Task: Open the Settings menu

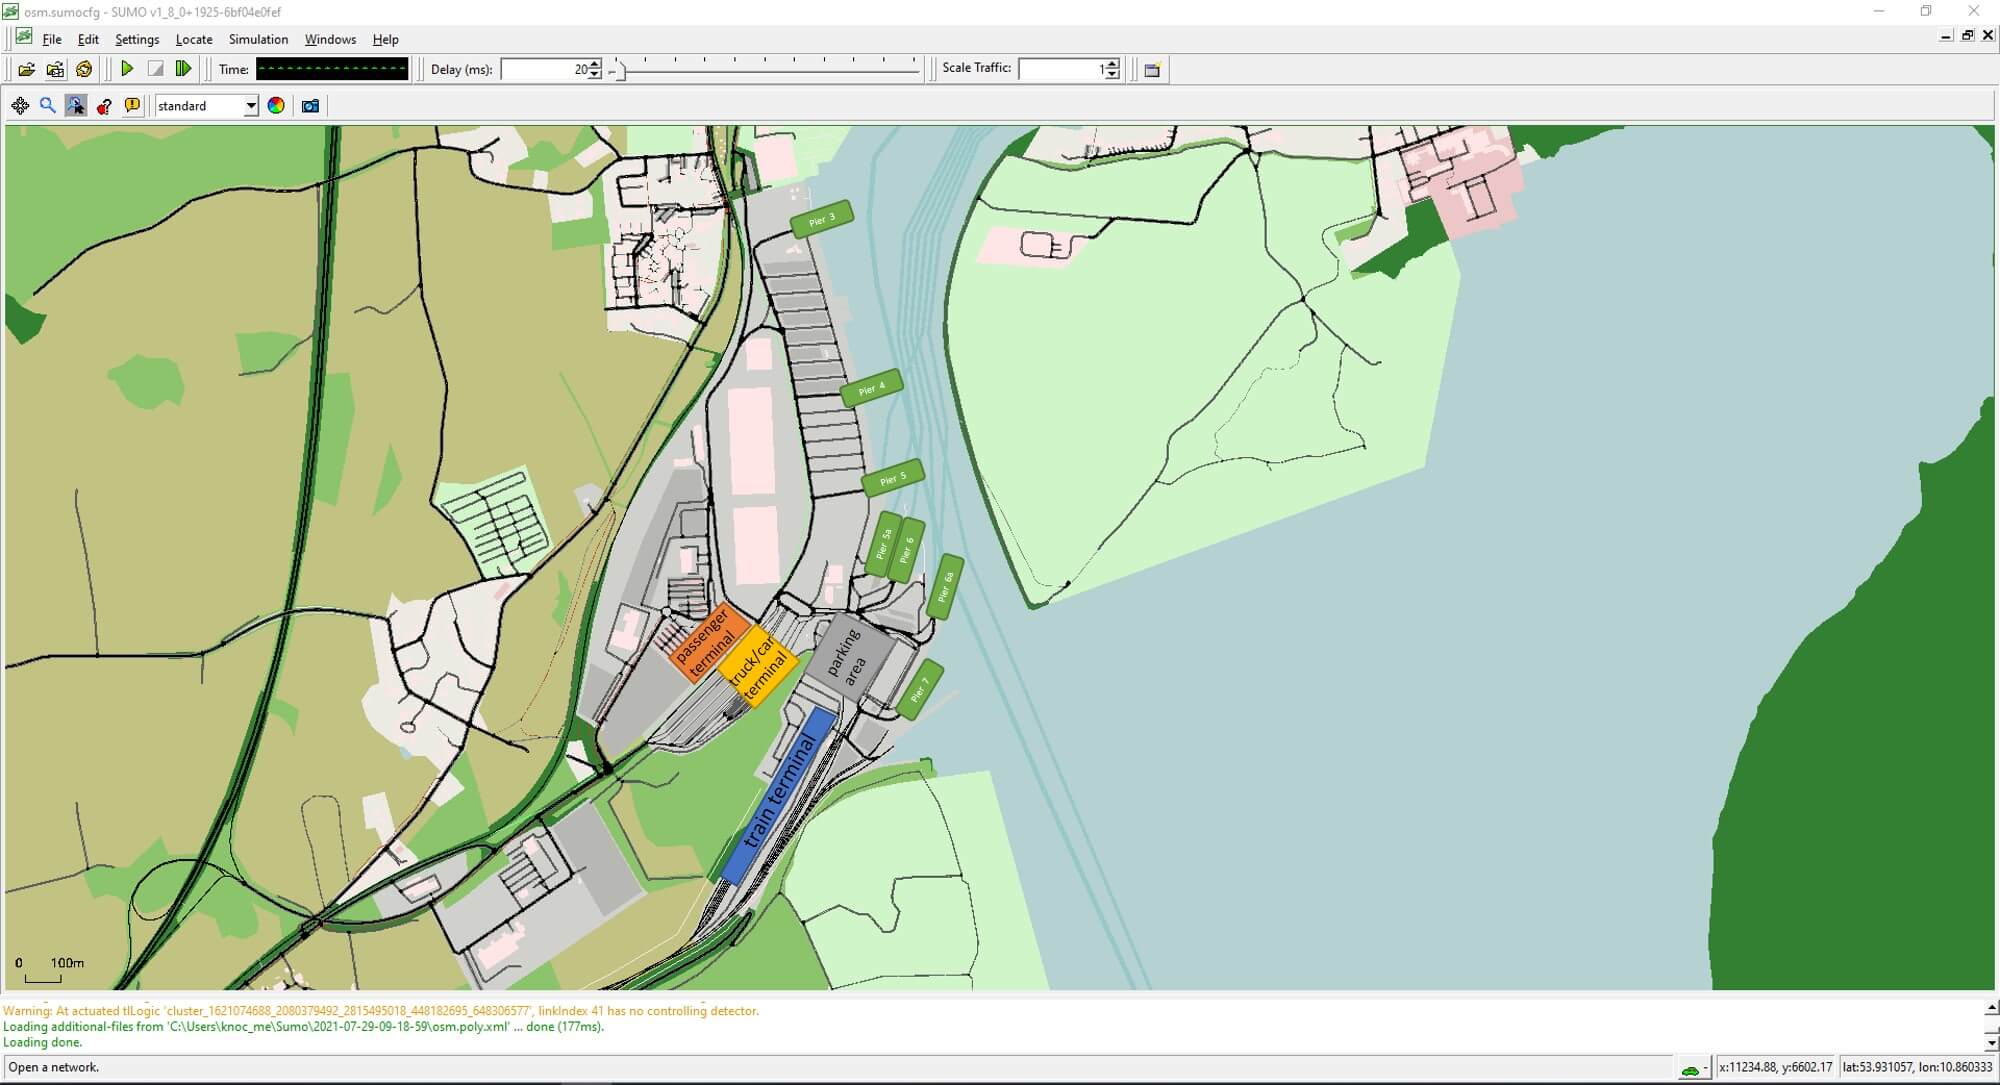Action: coord(137,39)
